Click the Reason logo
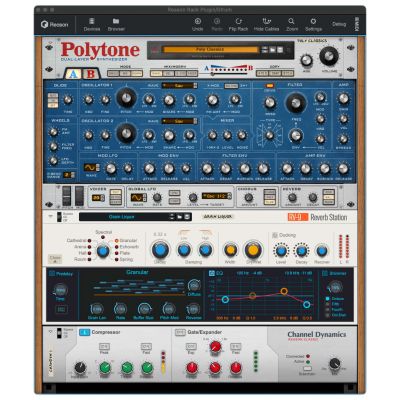400x400 pixels. pos(55,25)
